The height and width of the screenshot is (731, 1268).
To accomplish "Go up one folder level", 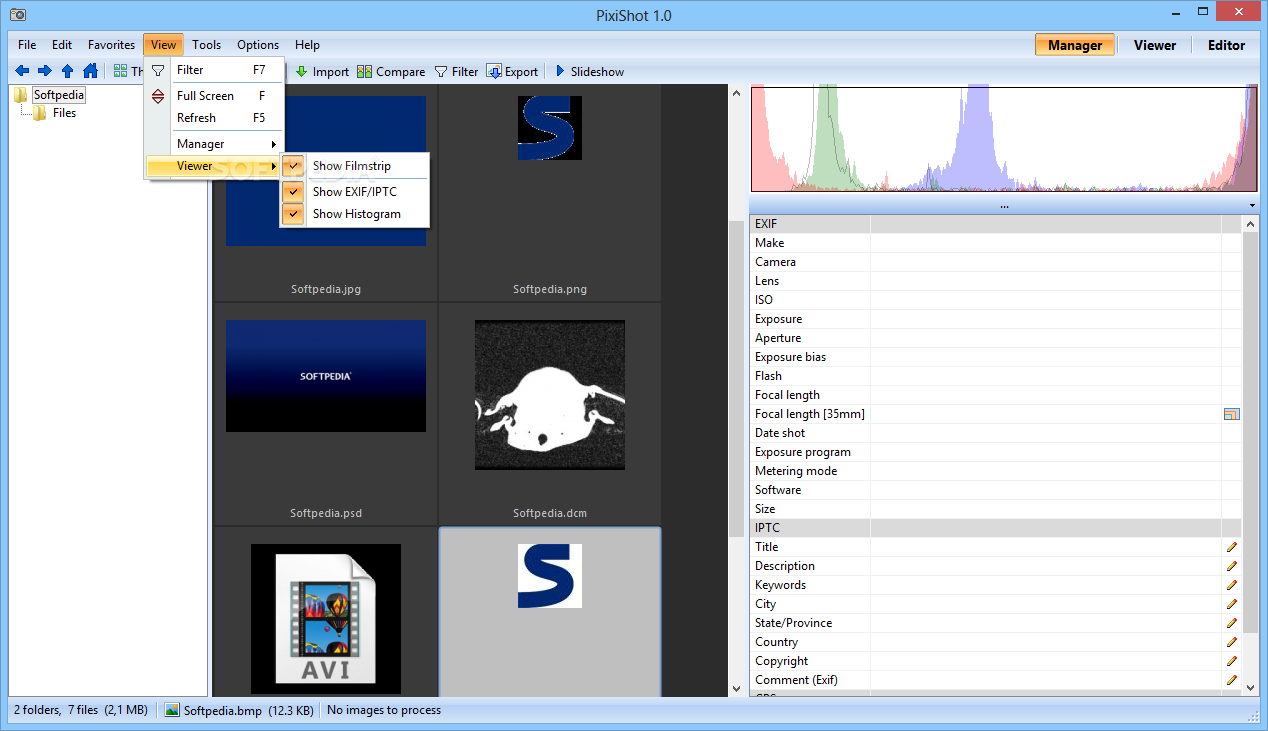I will tap(67, 71).
